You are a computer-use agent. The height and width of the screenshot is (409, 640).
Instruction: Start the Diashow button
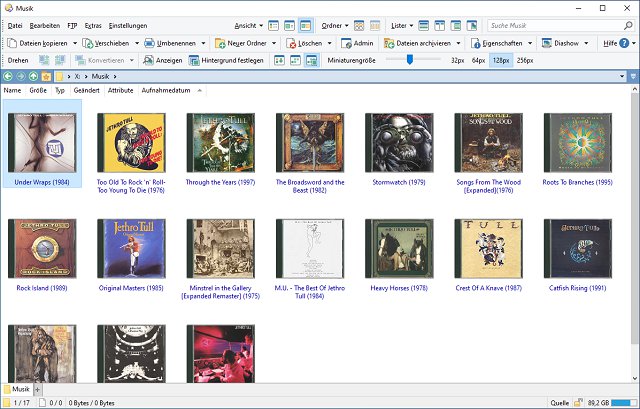click(x=560, y=43)
